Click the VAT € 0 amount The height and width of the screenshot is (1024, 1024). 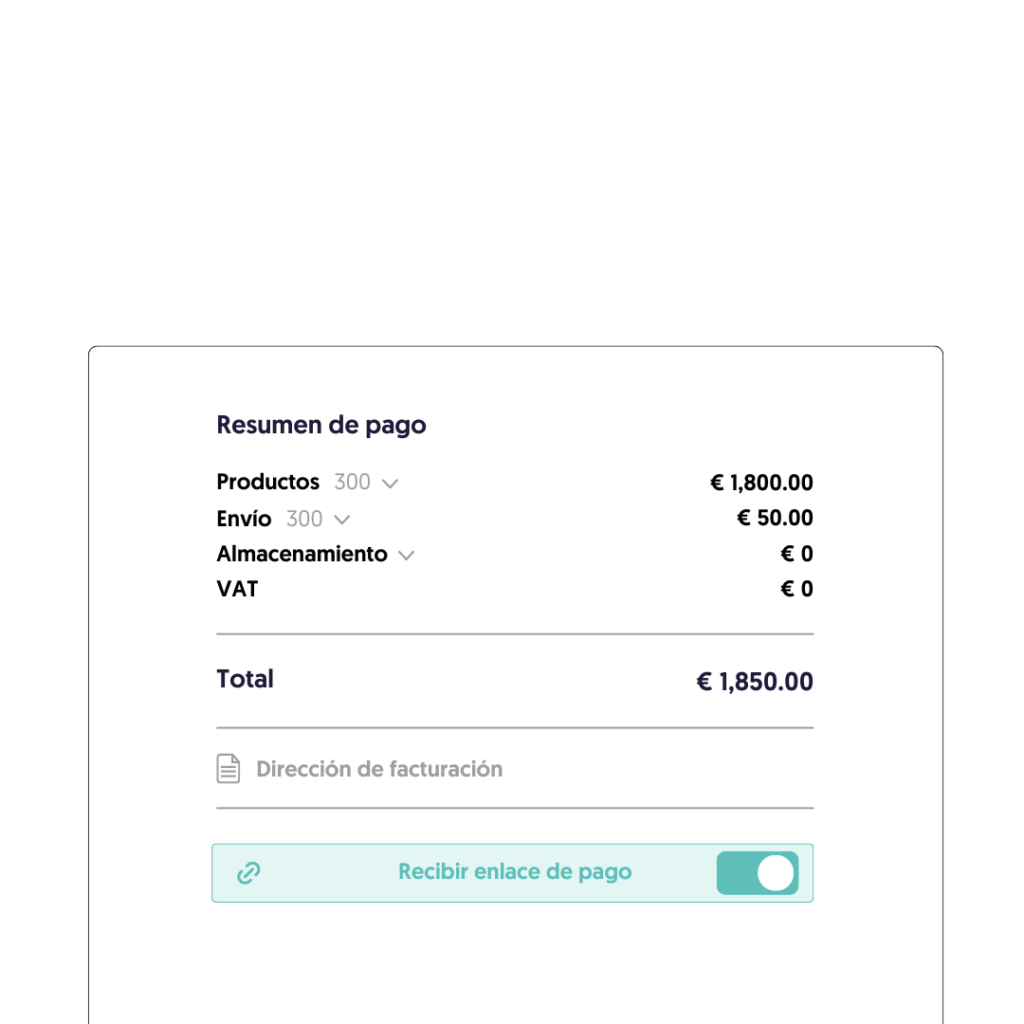tap(797, 589)
